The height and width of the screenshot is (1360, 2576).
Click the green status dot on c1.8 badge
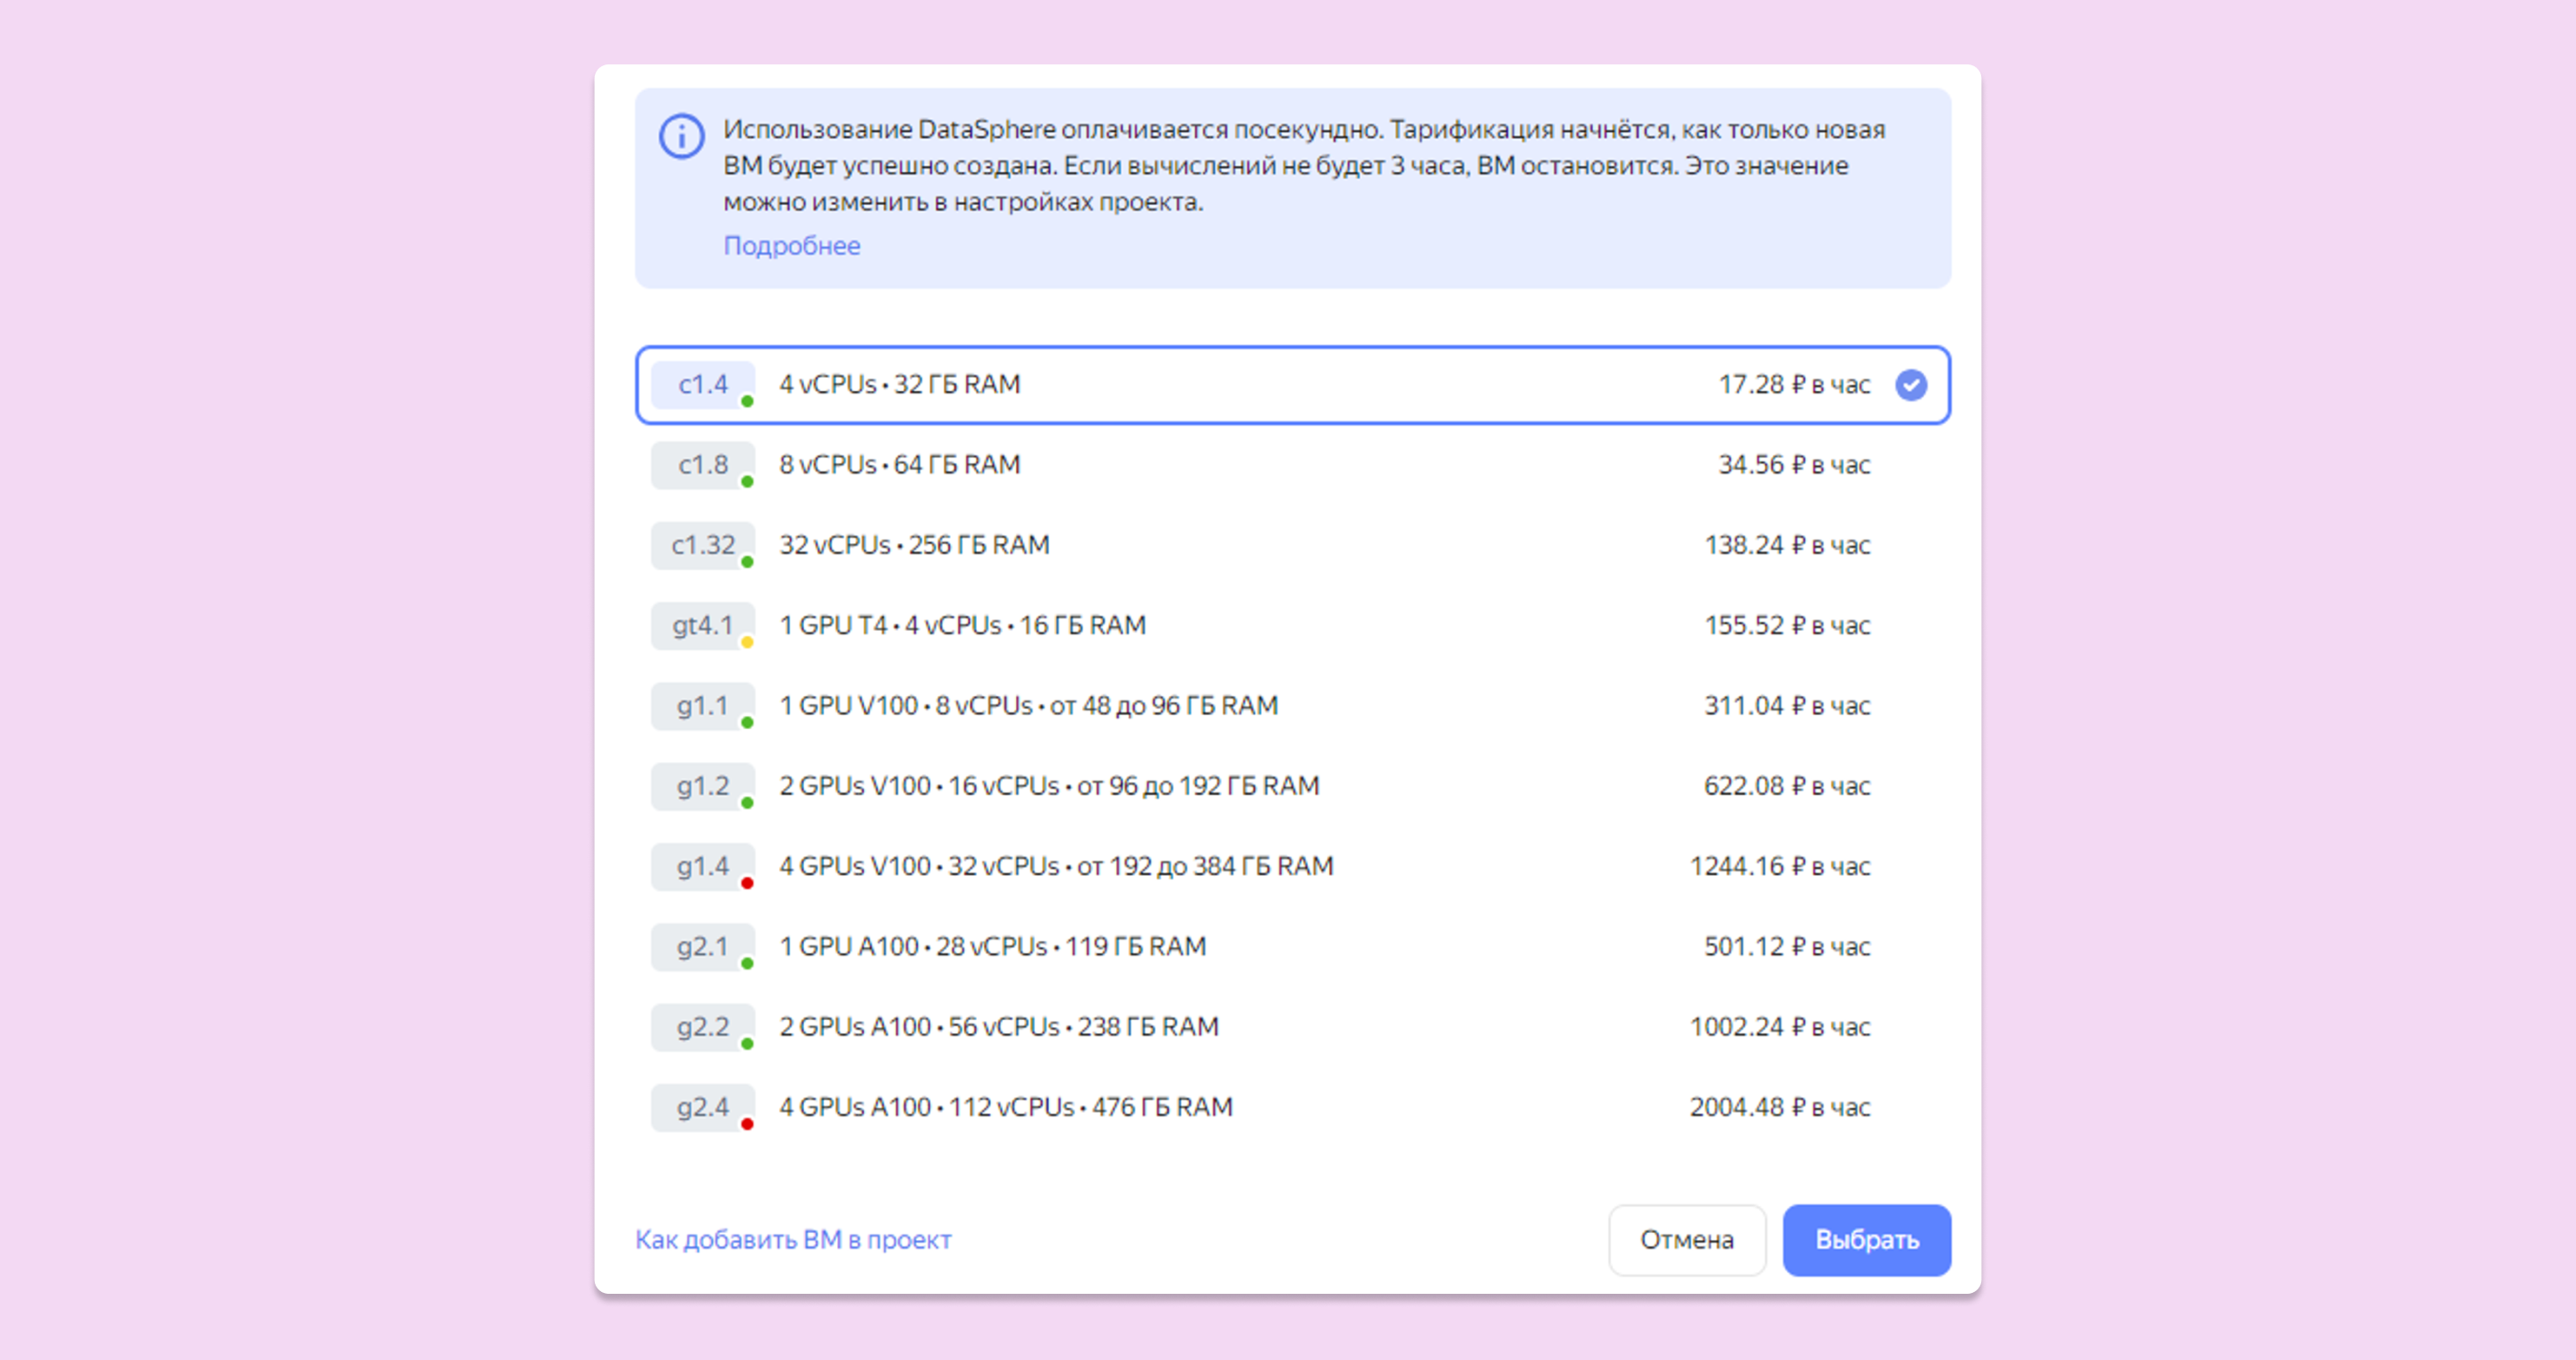point(747,482)
